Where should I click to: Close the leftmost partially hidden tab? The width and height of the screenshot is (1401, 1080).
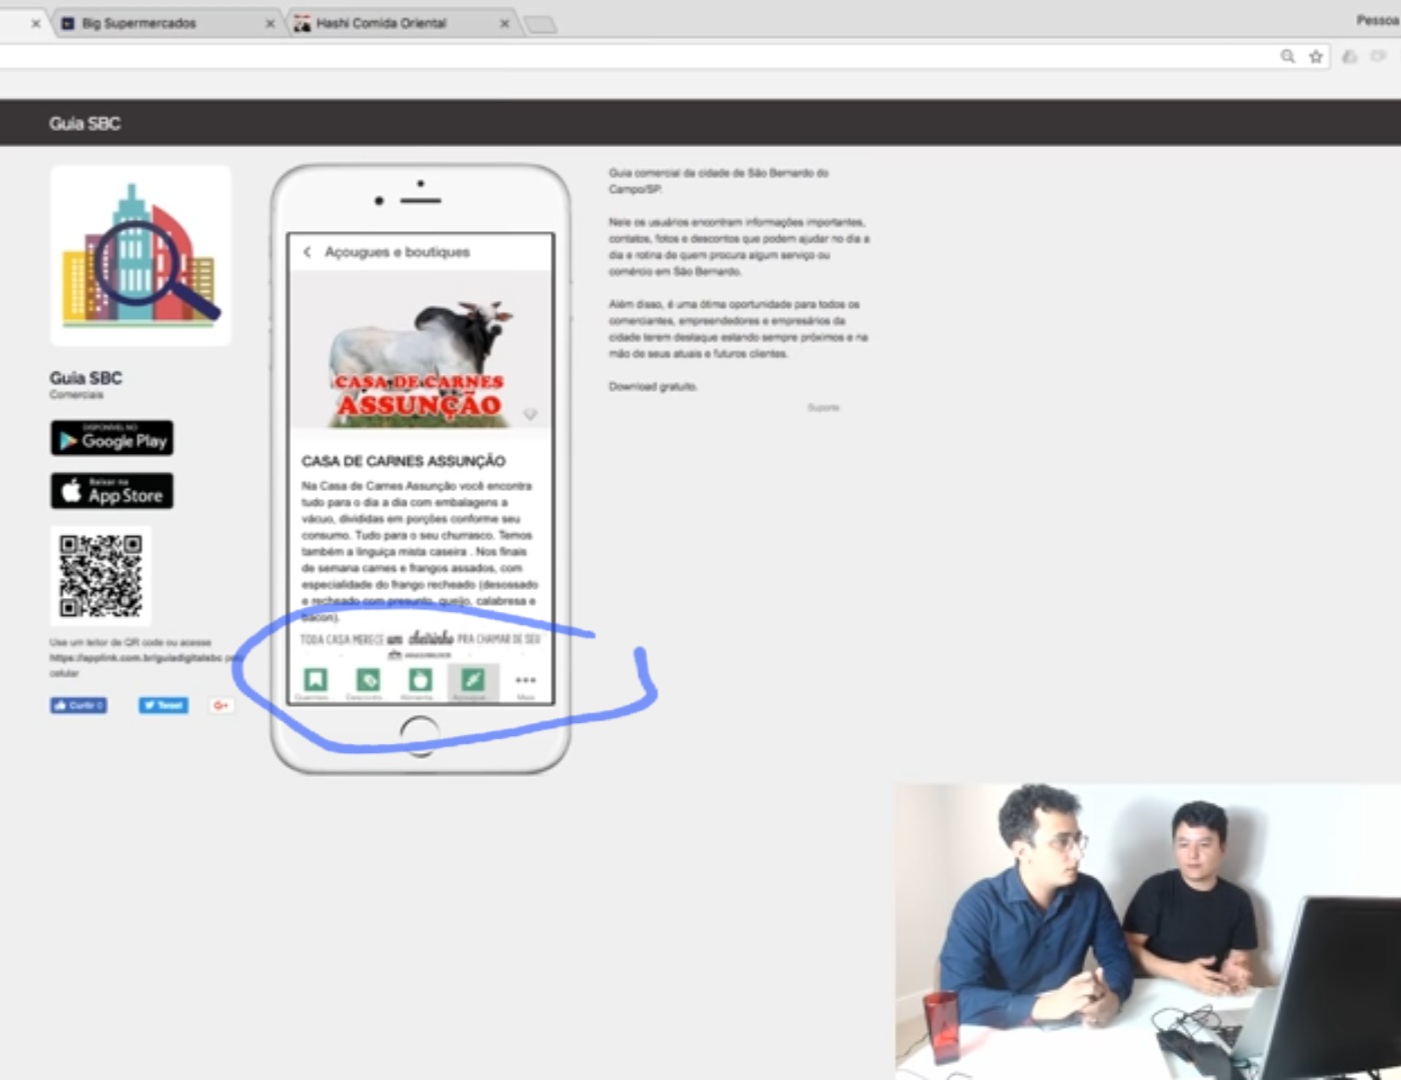[35, 23]
